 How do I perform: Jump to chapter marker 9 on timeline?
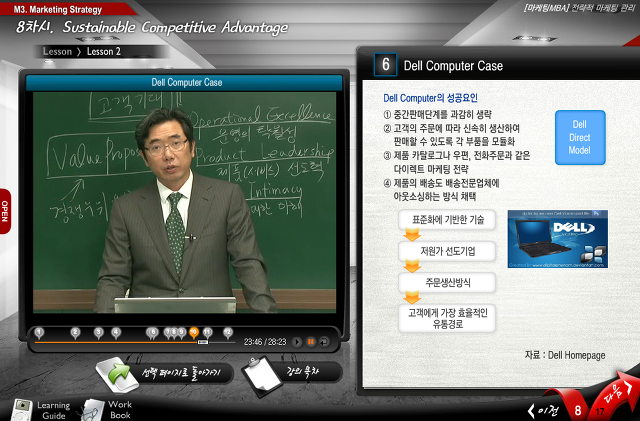(182, 333)
